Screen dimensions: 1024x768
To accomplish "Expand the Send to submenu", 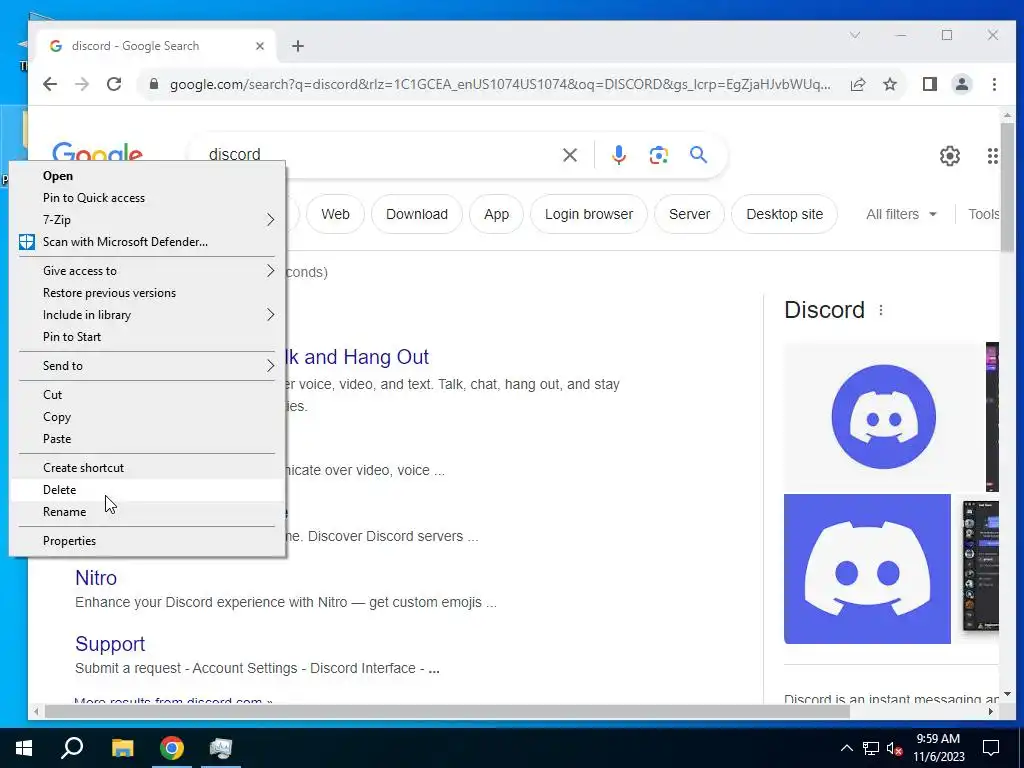I will pyautogui.click(x=147, y=366).
